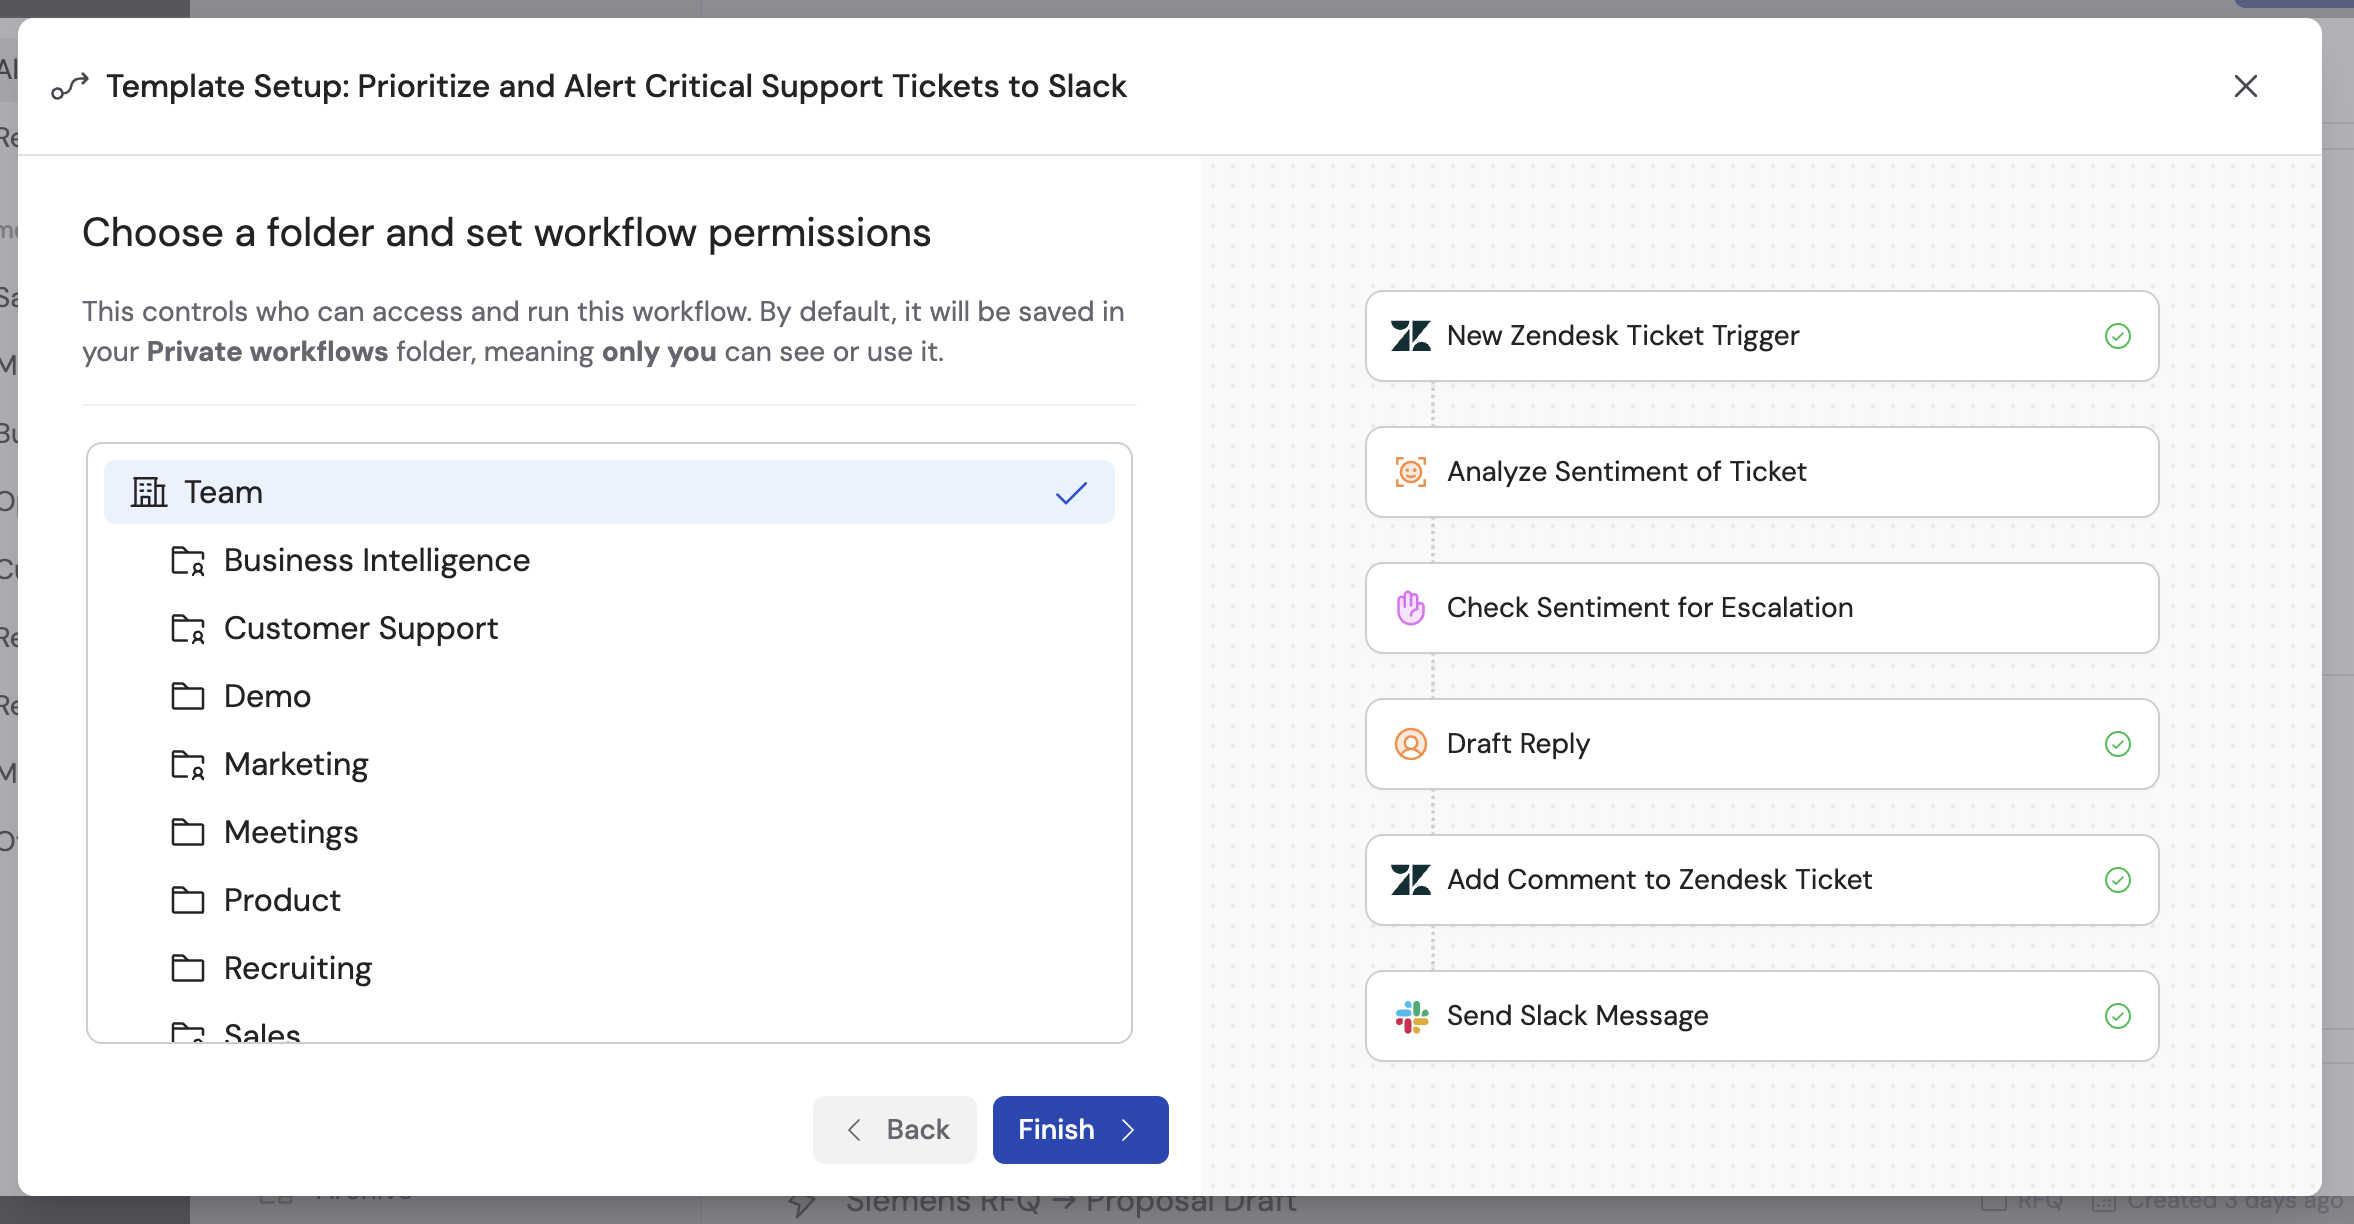Image resolution: width=2354 pixels, height=1224 pixels.
Task: Click the back chevron inside the Back button
Action: point(853,1129)
